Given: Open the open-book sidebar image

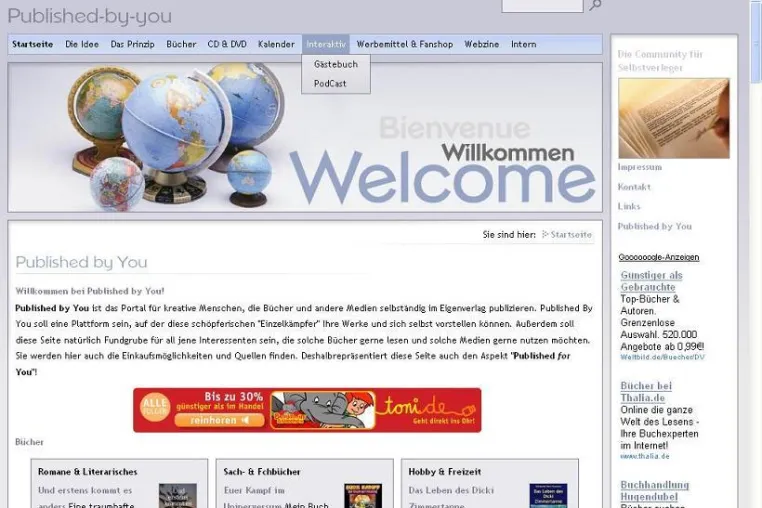Looking at the screenshot, I should click(674, 118).
